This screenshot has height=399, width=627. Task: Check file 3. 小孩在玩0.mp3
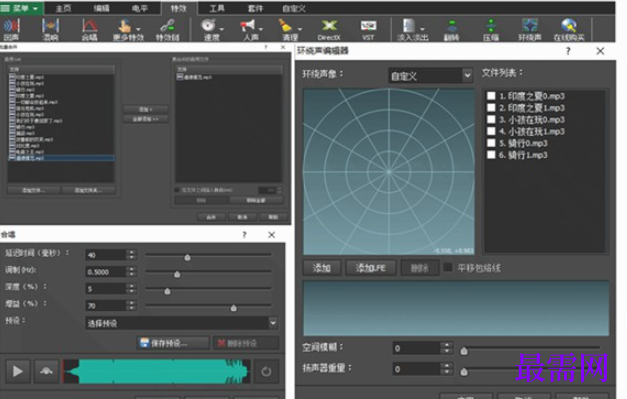point(491,119)
